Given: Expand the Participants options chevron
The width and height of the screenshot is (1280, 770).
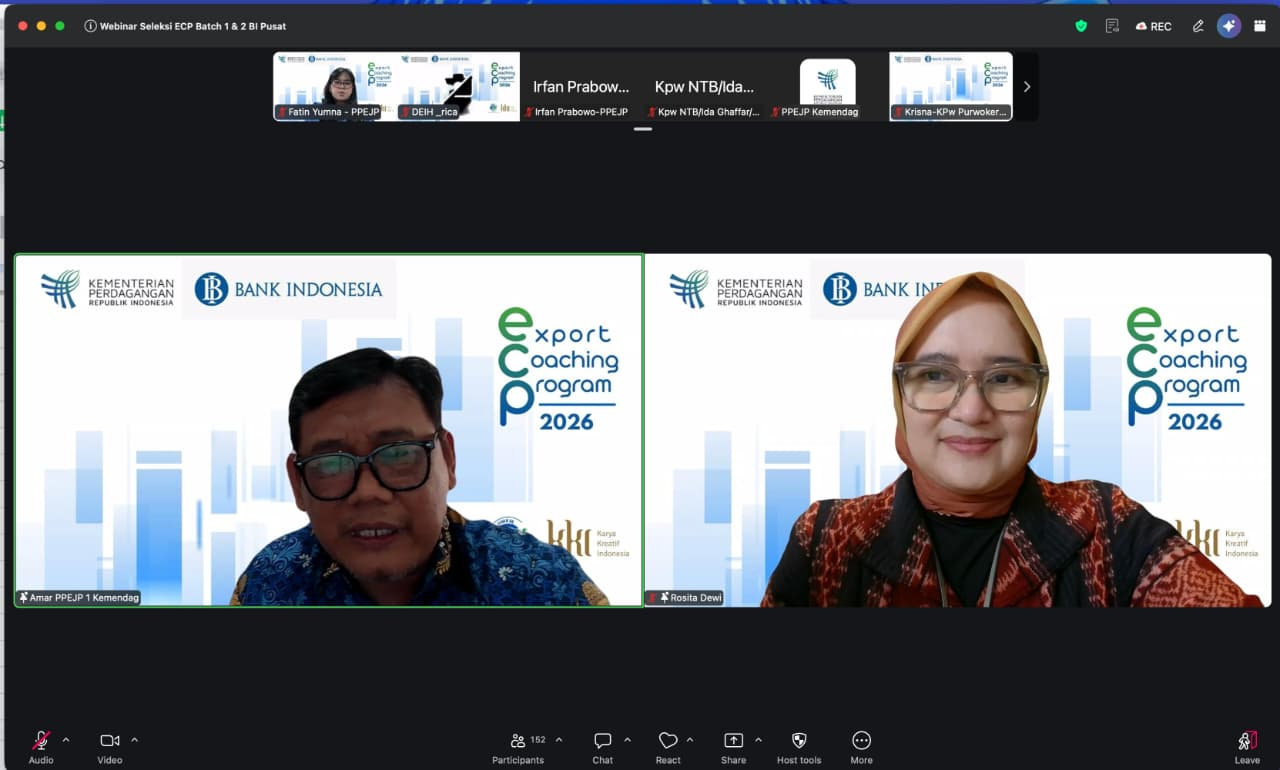Looking at the screenshot, I should 559,740.
